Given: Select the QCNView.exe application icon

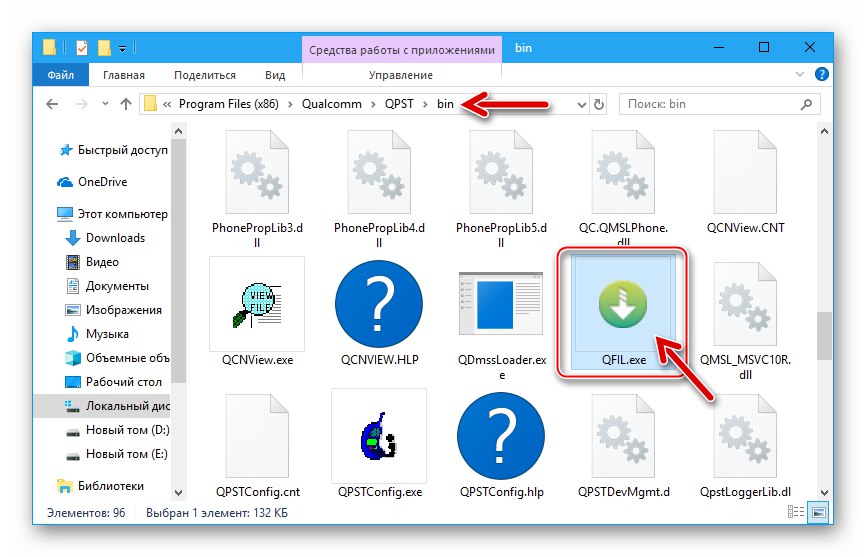Looking at the screenshot, I should coord(257,304).
